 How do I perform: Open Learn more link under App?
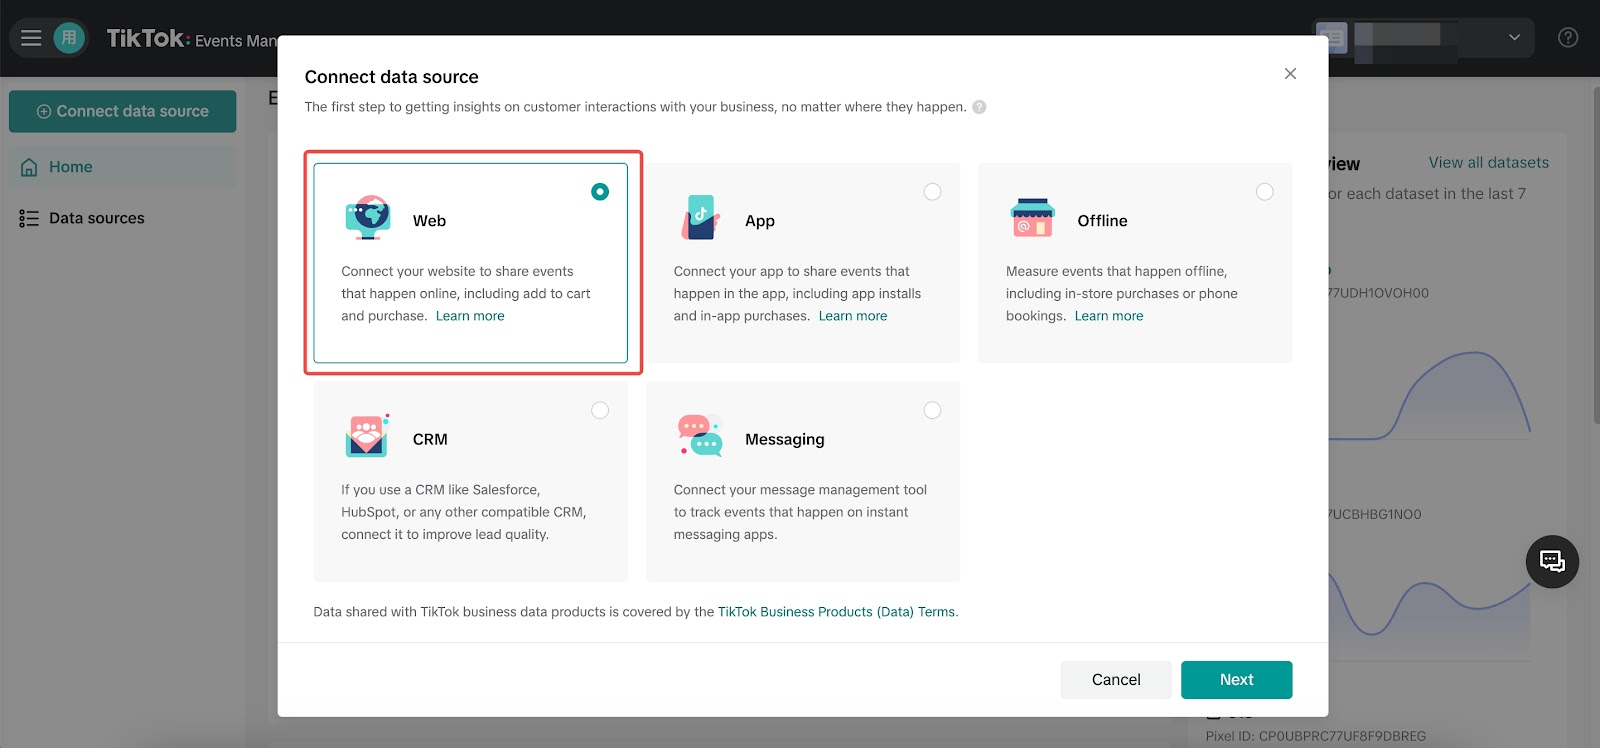click(x=853, y=316)
